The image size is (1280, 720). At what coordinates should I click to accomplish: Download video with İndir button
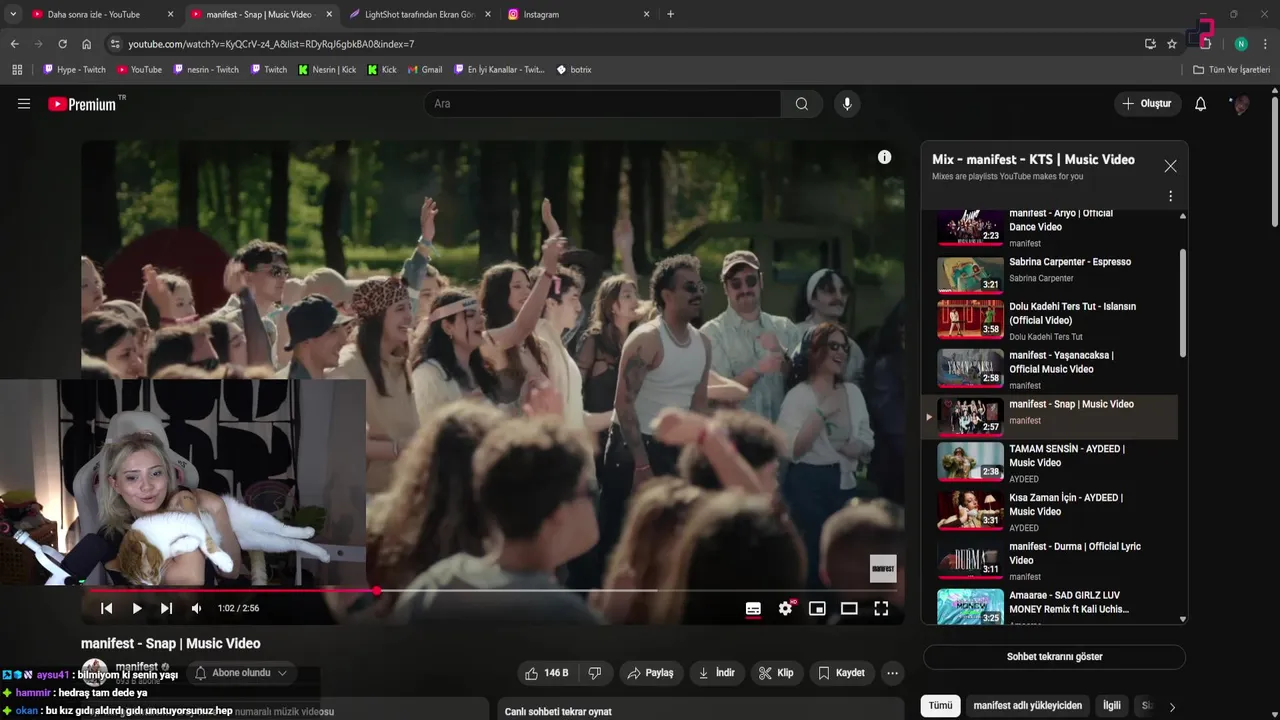click(x=717, y=673)
